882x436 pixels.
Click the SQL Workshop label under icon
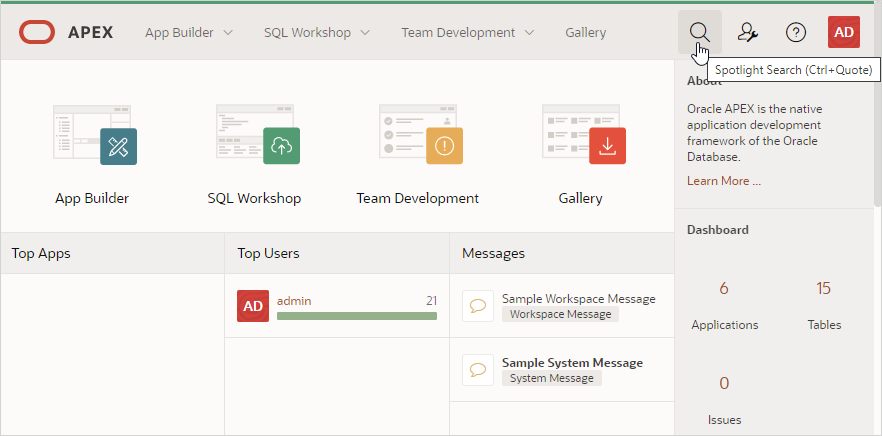254,198
